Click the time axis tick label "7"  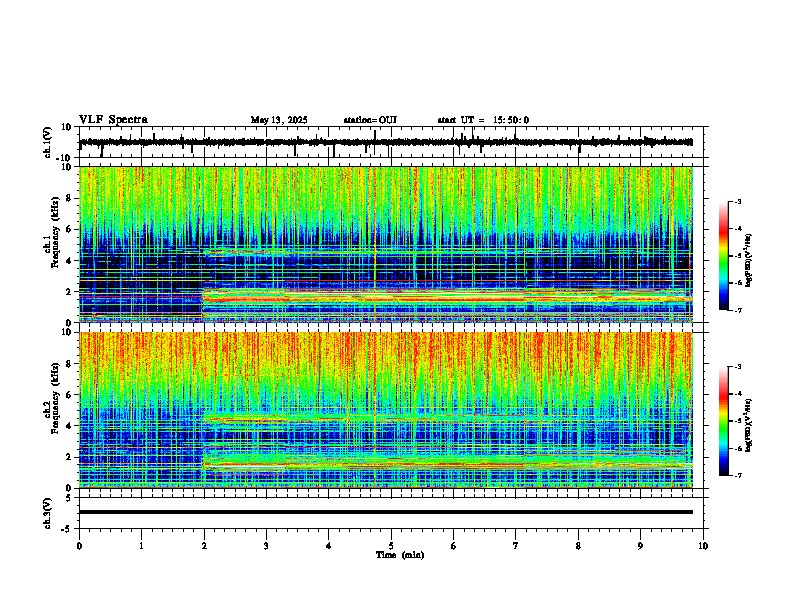(516, 546)
